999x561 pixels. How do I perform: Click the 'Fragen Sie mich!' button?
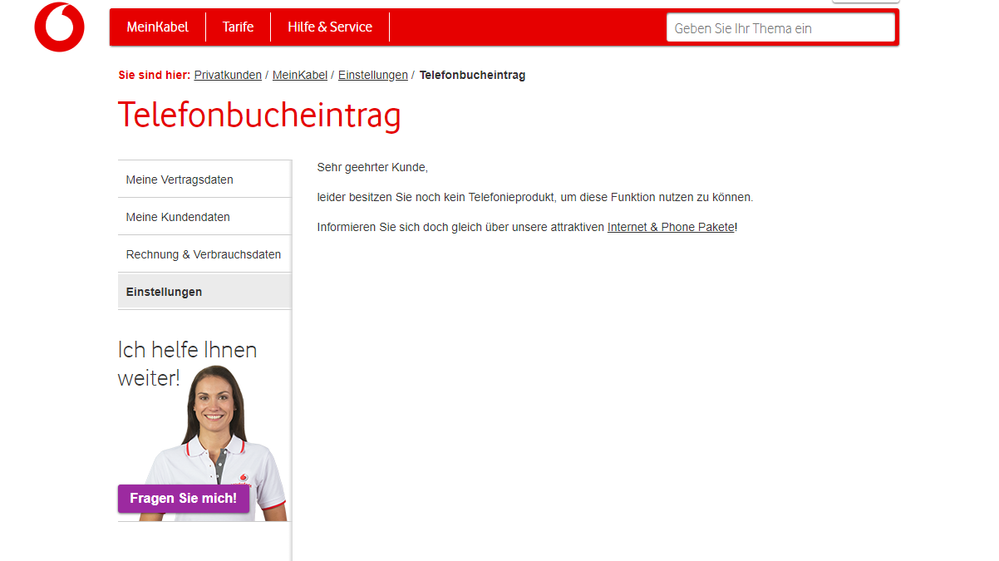point(183,499)
